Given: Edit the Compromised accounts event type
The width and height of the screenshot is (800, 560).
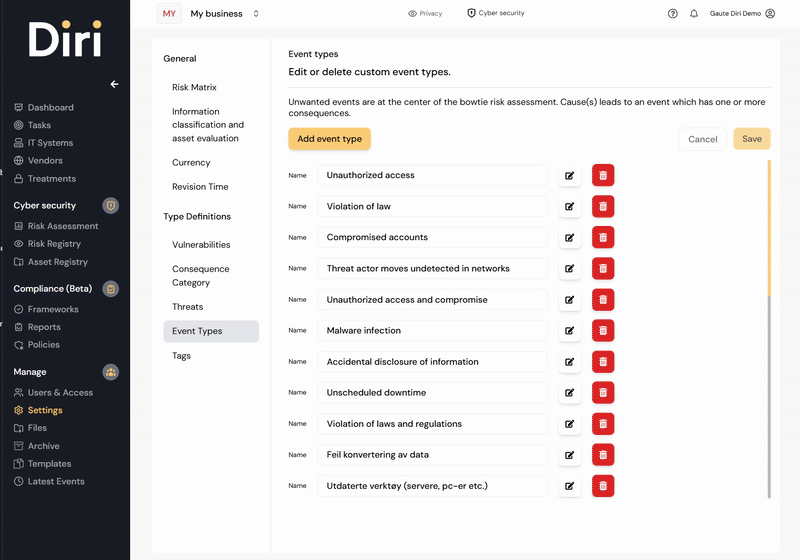Looking at the screenshot, I should coord(569,238).
